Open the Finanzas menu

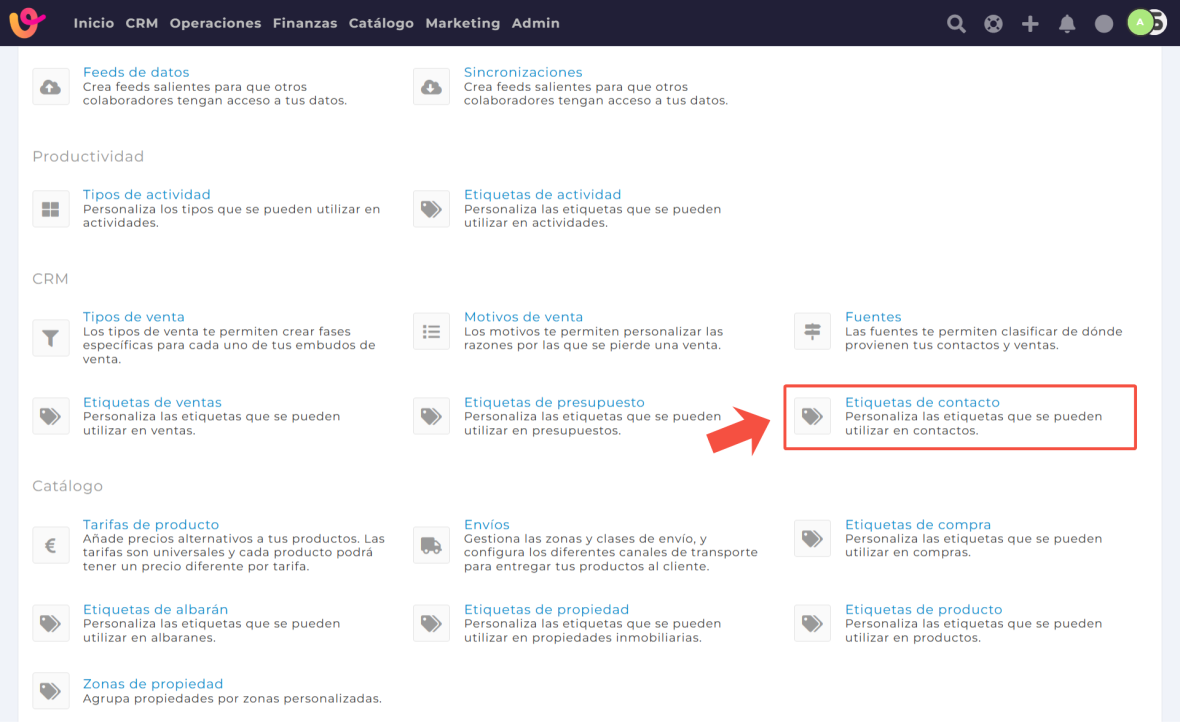(x=305, y=23)
